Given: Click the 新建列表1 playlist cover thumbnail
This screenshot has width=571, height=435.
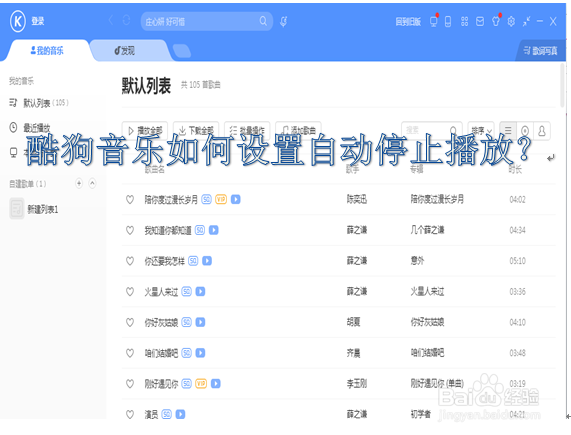Looking at the screenshot, I should (x=17, y=209).
